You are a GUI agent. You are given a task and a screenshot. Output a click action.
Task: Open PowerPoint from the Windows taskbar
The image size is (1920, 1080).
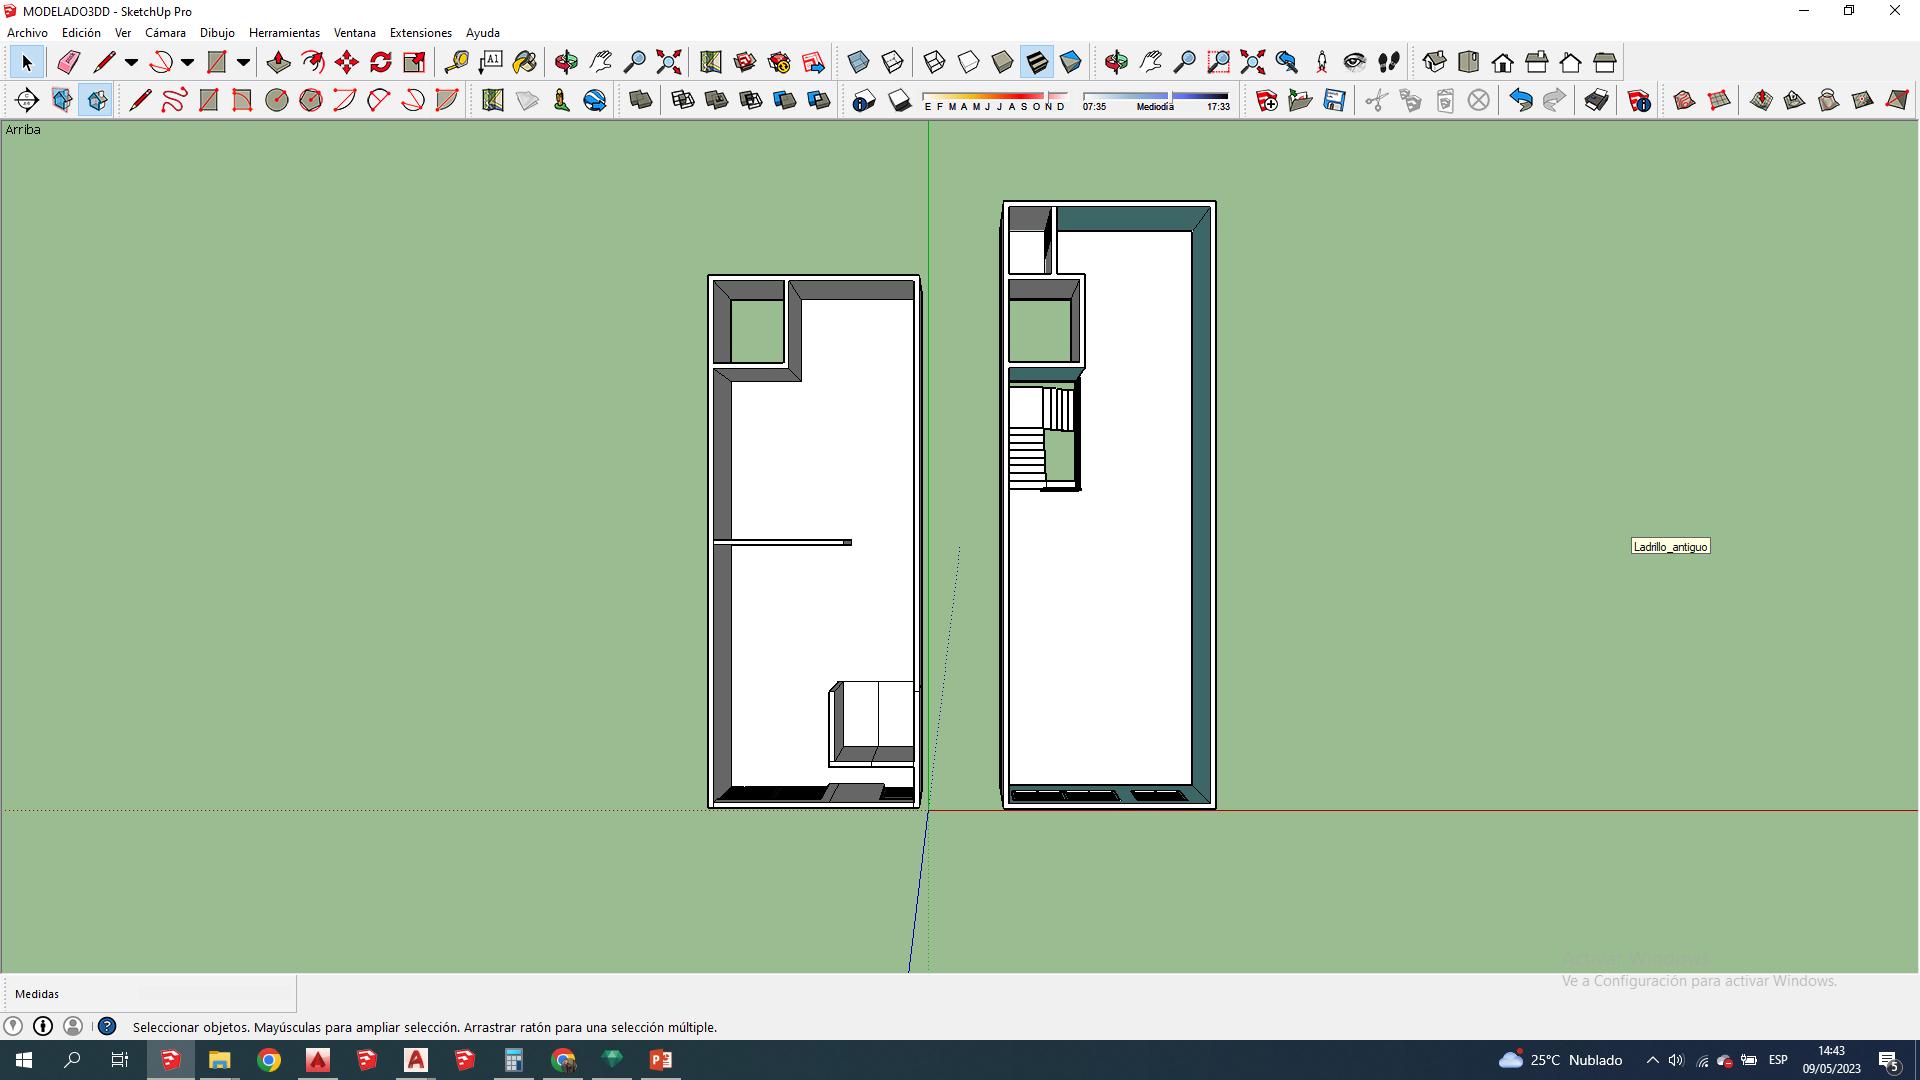click(x=661, y=1060)
